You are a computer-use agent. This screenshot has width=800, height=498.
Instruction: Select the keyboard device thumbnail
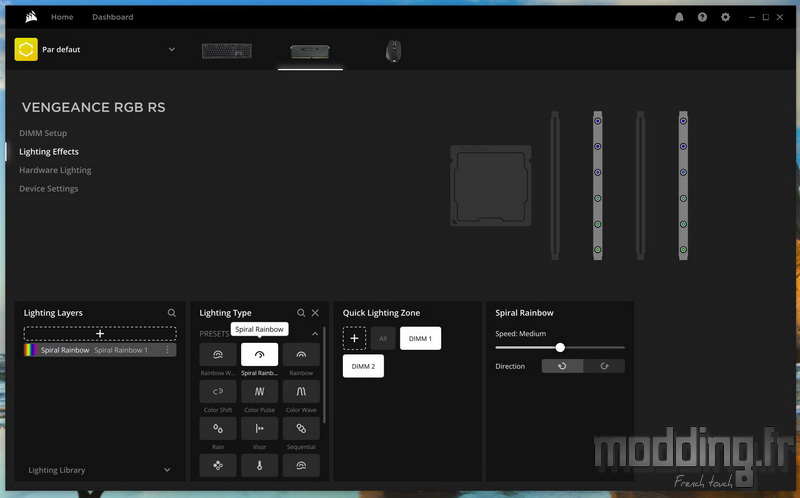click(227, 51)
